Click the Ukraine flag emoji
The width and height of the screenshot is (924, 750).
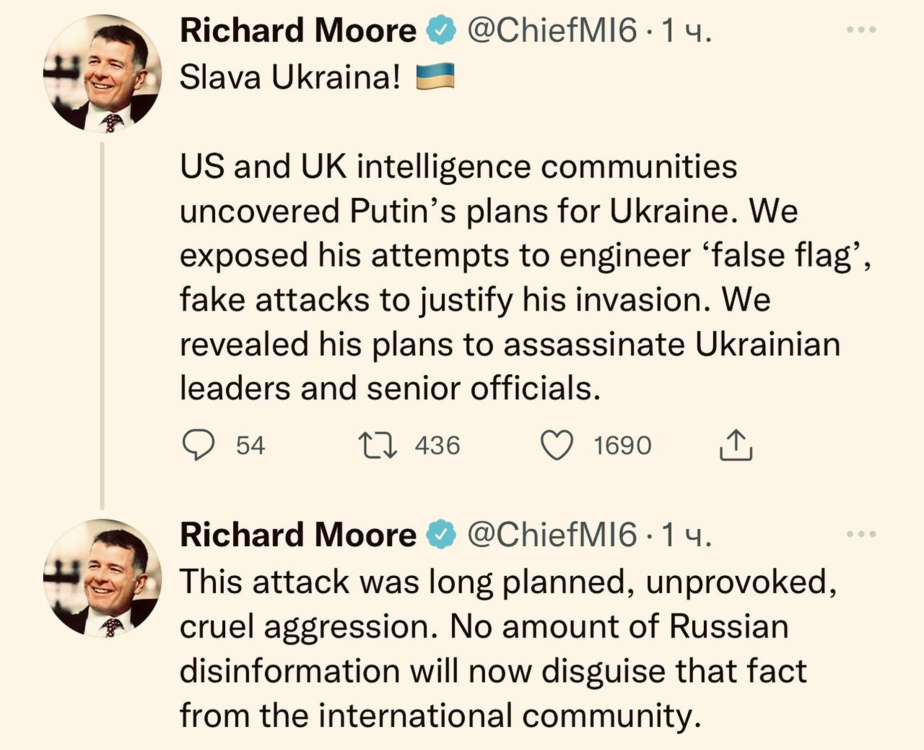click(434, 78)
